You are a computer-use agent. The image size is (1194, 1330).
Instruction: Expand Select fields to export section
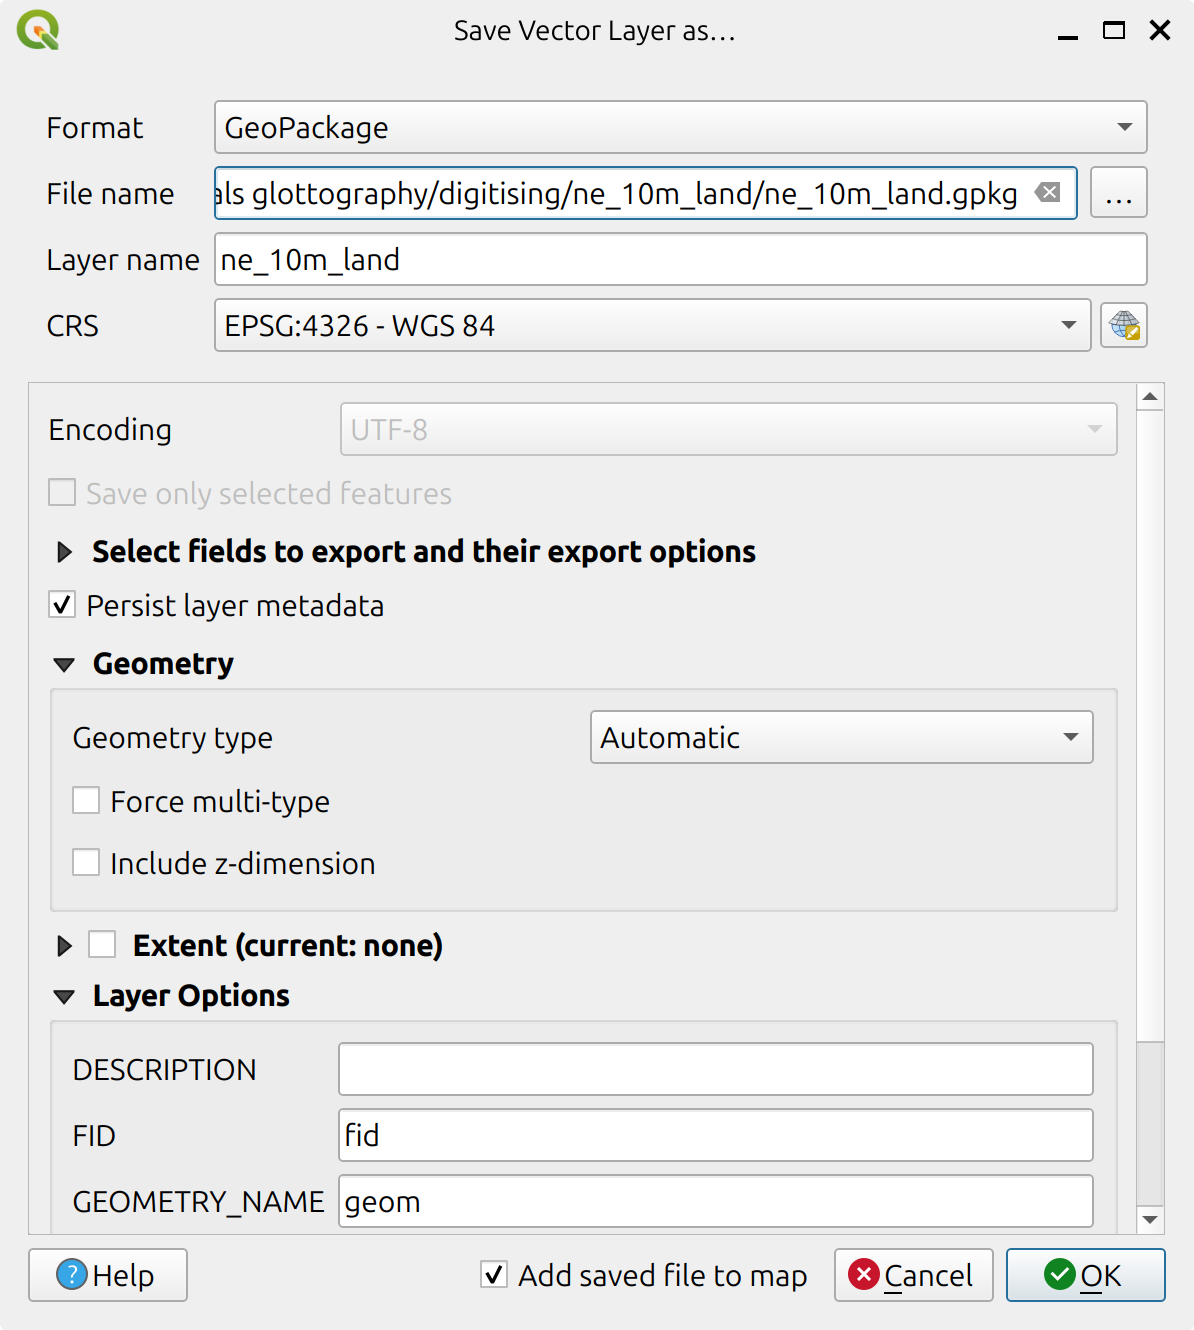pyautogui.click(x=65, y=552)
